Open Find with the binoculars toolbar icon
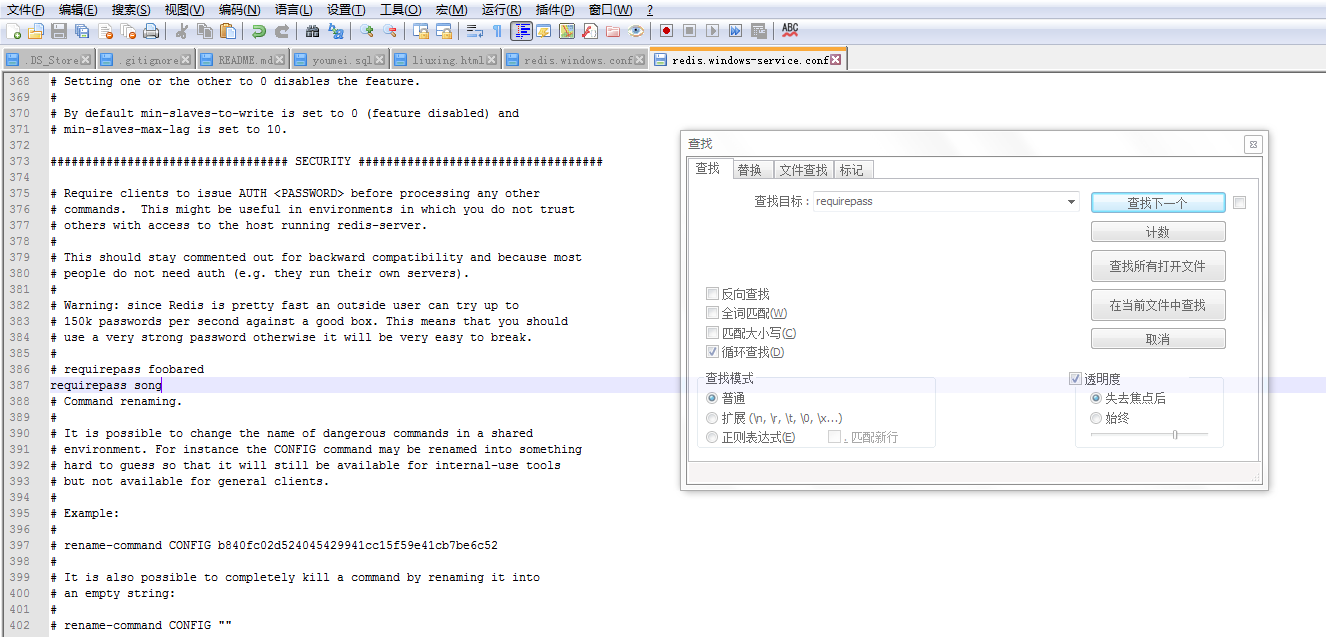The height and width of the screenshot is (637, 1326). point(315,31)
